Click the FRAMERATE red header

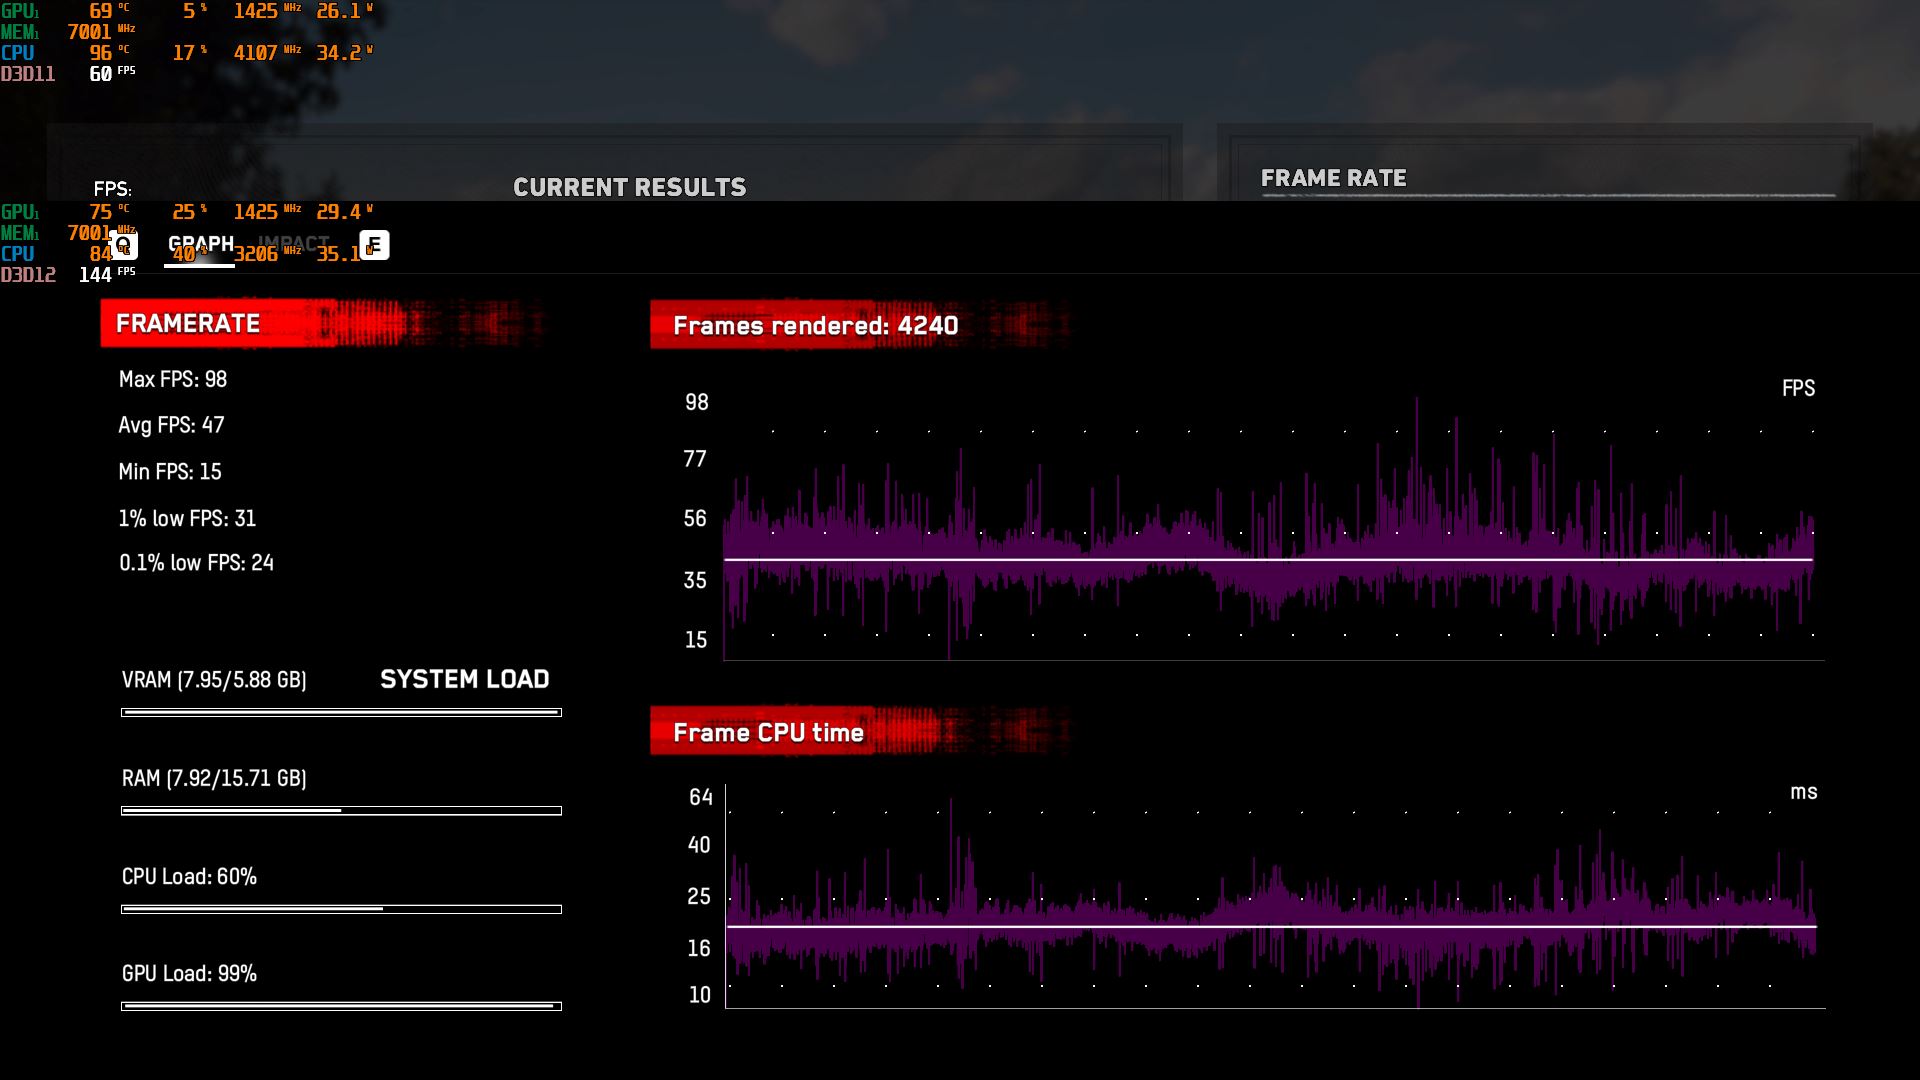(188, 324)
